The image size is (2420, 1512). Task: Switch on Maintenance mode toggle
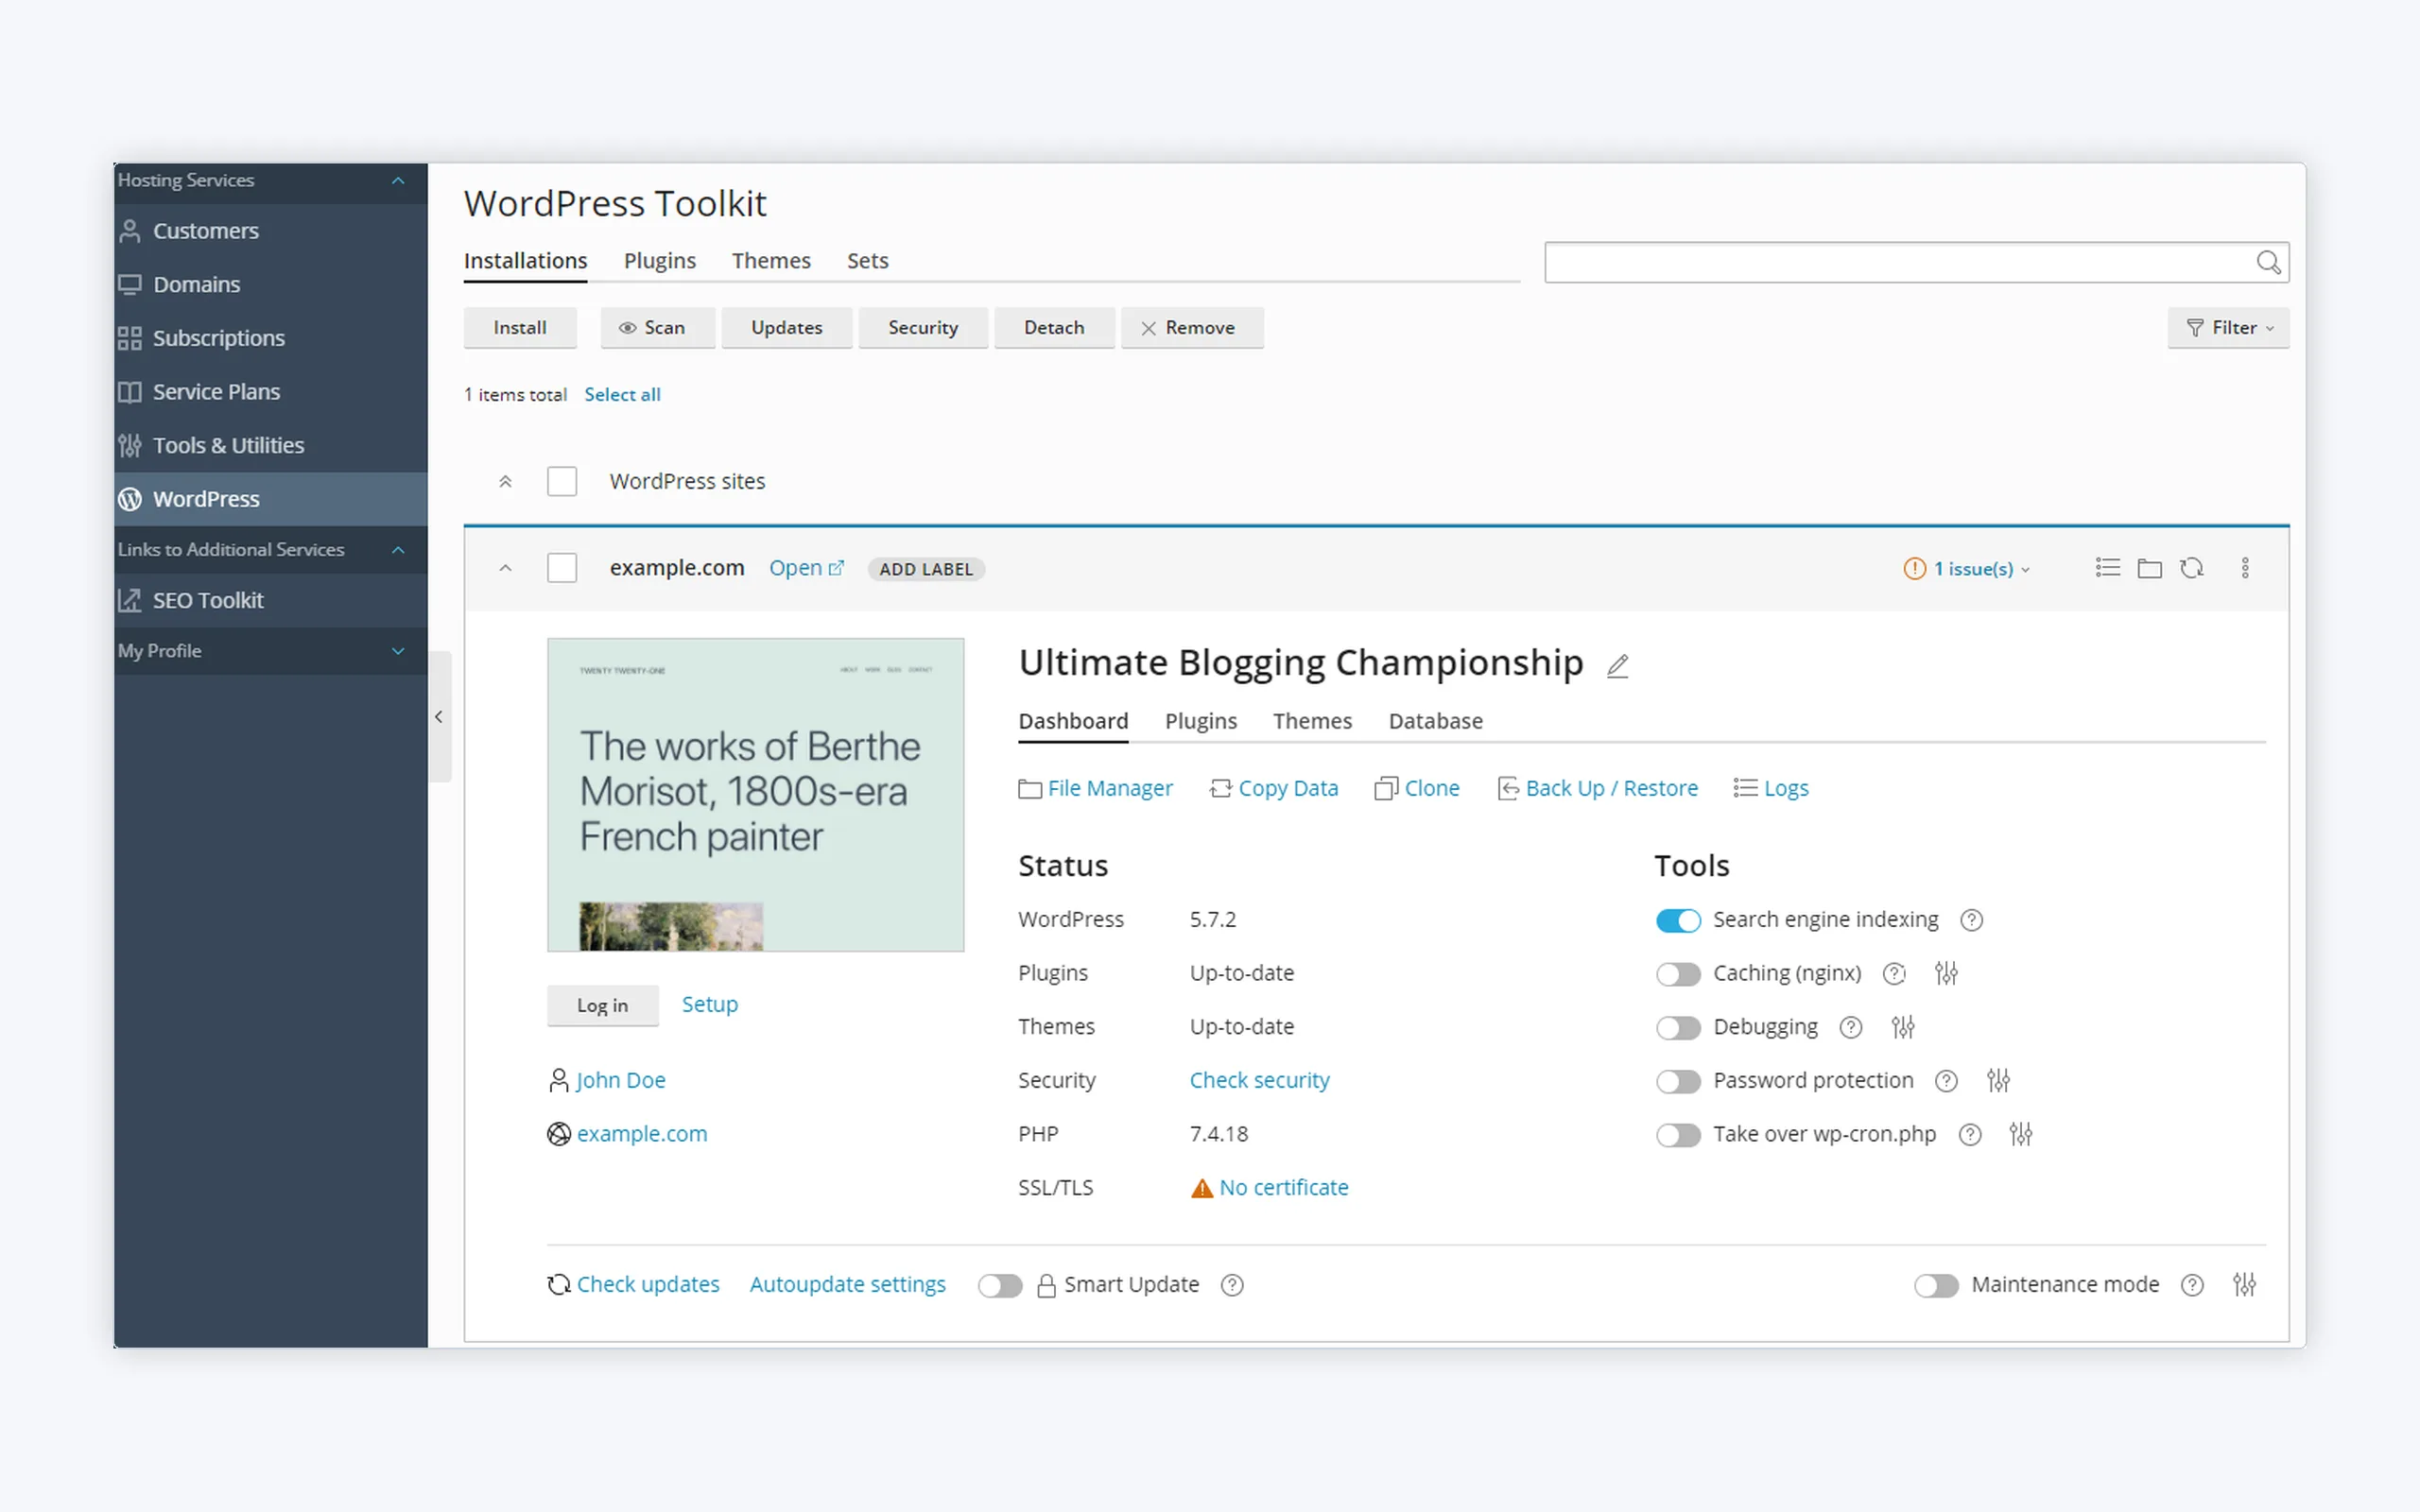(x=1936, y=1285)
